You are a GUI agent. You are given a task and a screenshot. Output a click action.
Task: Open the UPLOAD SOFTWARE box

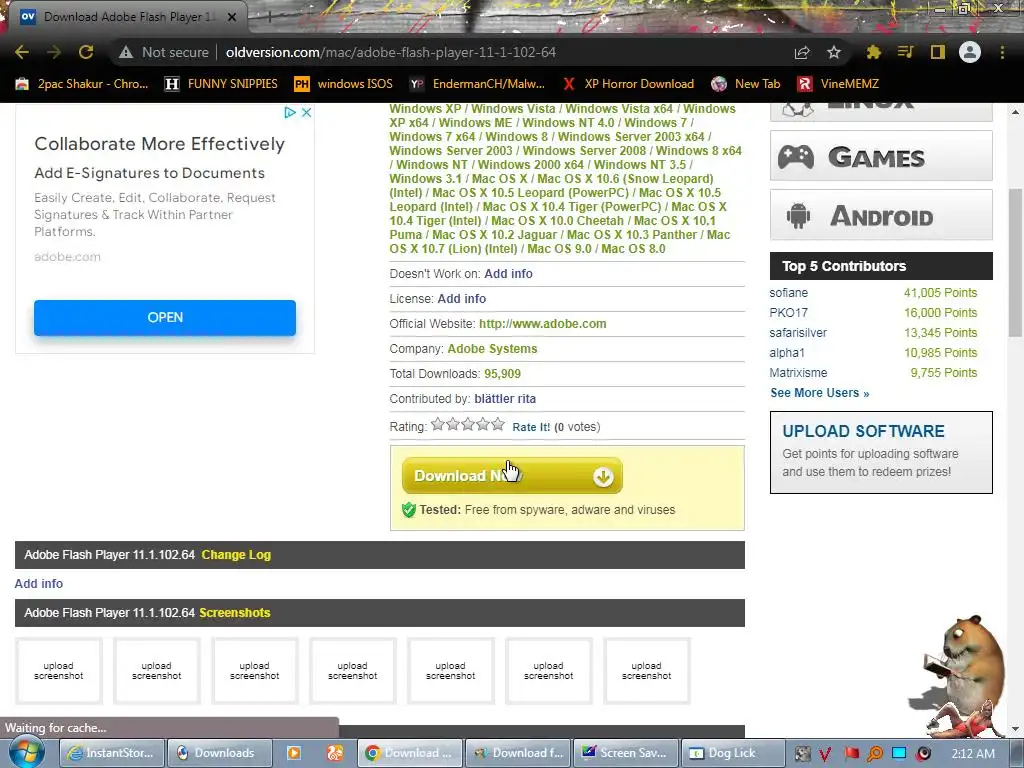pyautogui.click(x=881, y=452)
